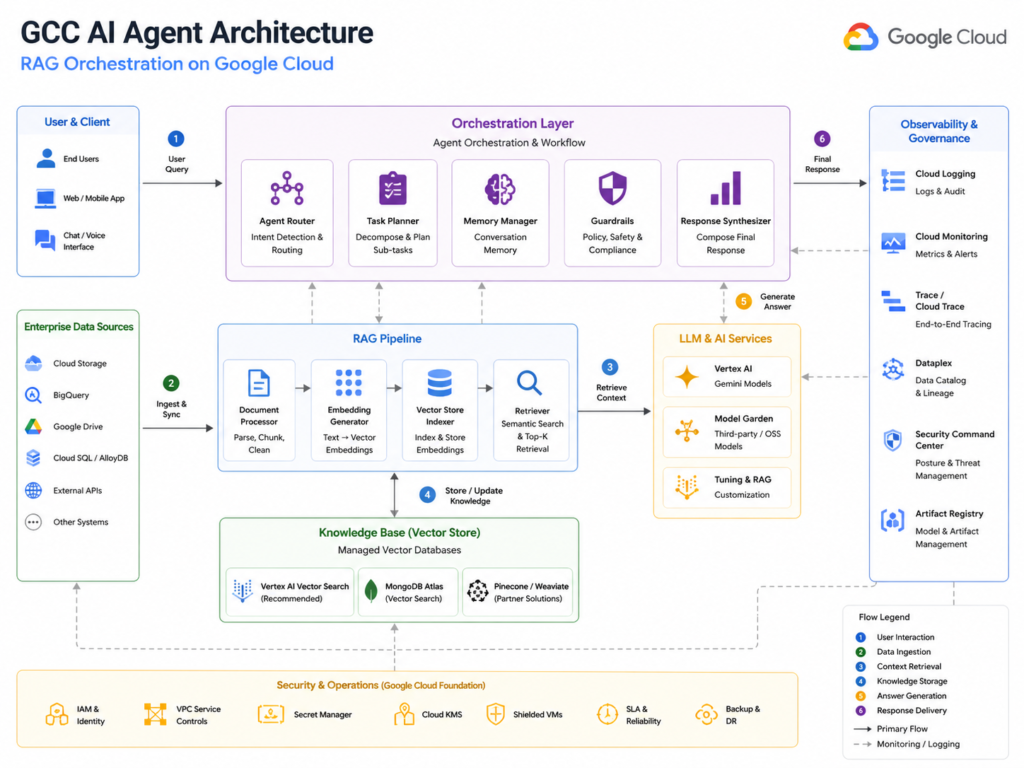
Task: Click the Retriever magnifier icon
Action: click(529, 383)
